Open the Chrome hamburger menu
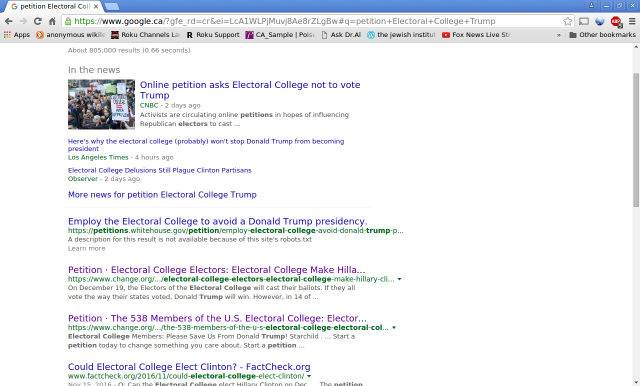Viewport: 640px width, 386px height. tap(632, 21)
